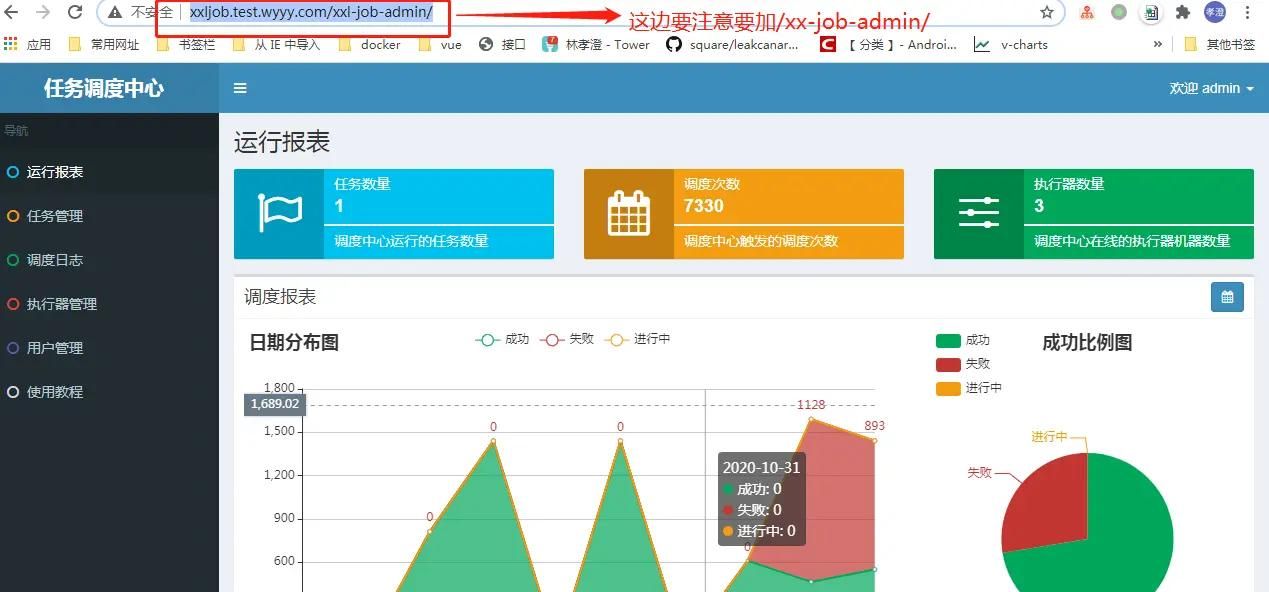
Task: Click the sliders icon on 执行器数量 card
Action: [977, 212]
